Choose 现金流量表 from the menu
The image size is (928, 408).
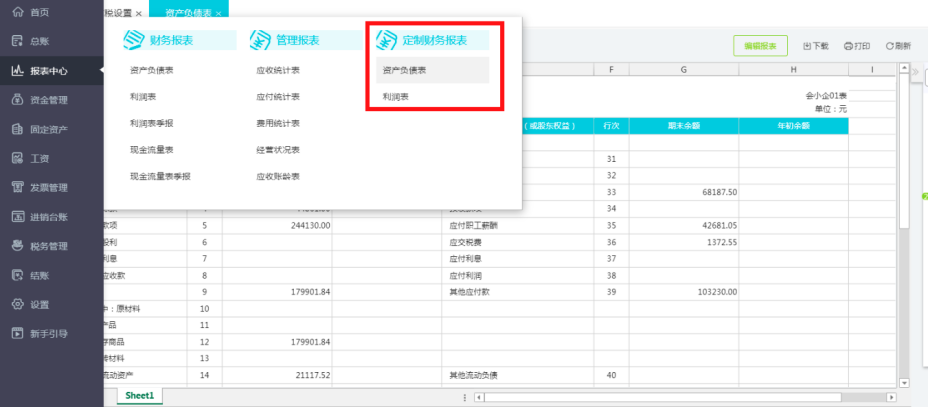tap(152, 150)
